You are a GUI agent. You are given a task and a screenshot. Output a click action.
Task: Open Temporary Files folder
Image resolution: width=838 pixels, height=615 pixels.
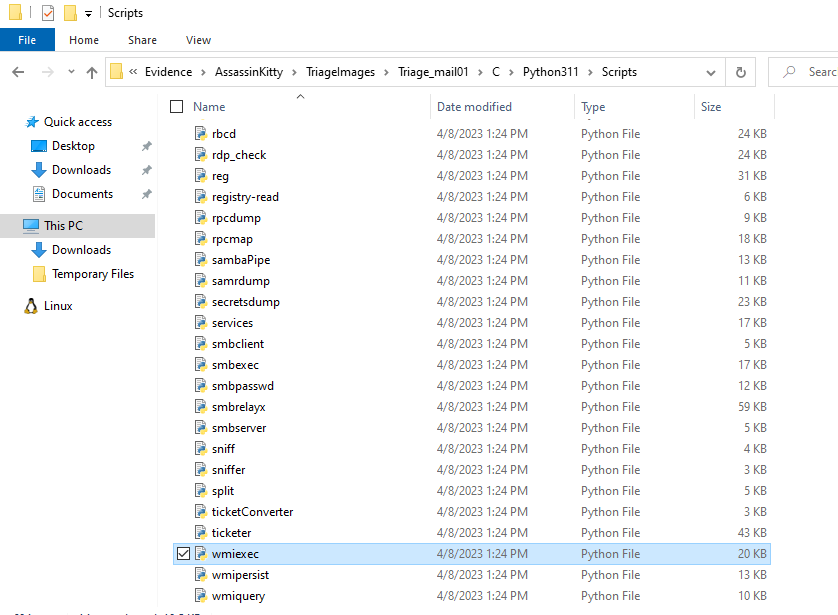[x=93, y=274]
